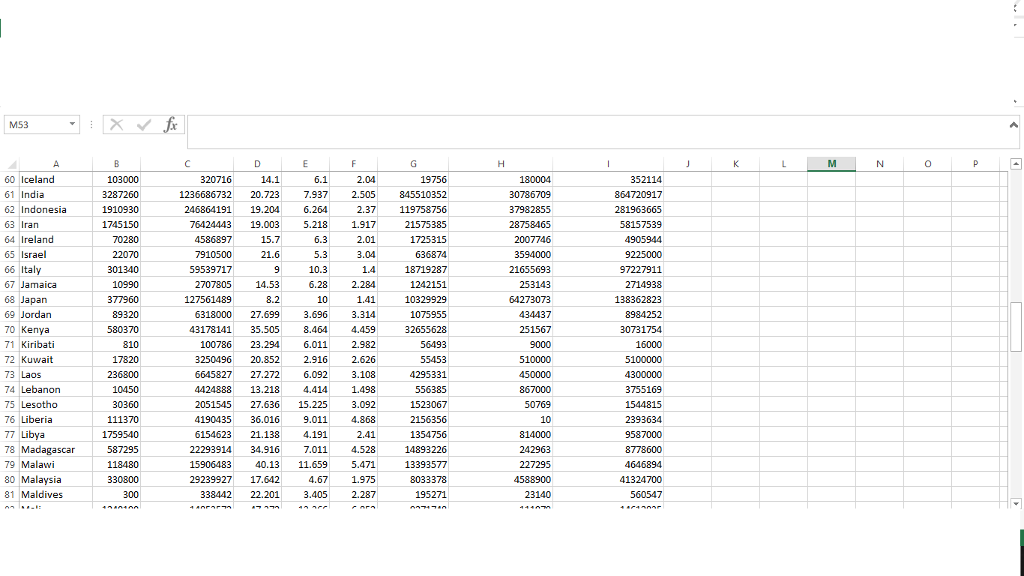This screenshot has height=576, width=1024.
Task: Select the column A header
Action: click(x=55, y=163)
